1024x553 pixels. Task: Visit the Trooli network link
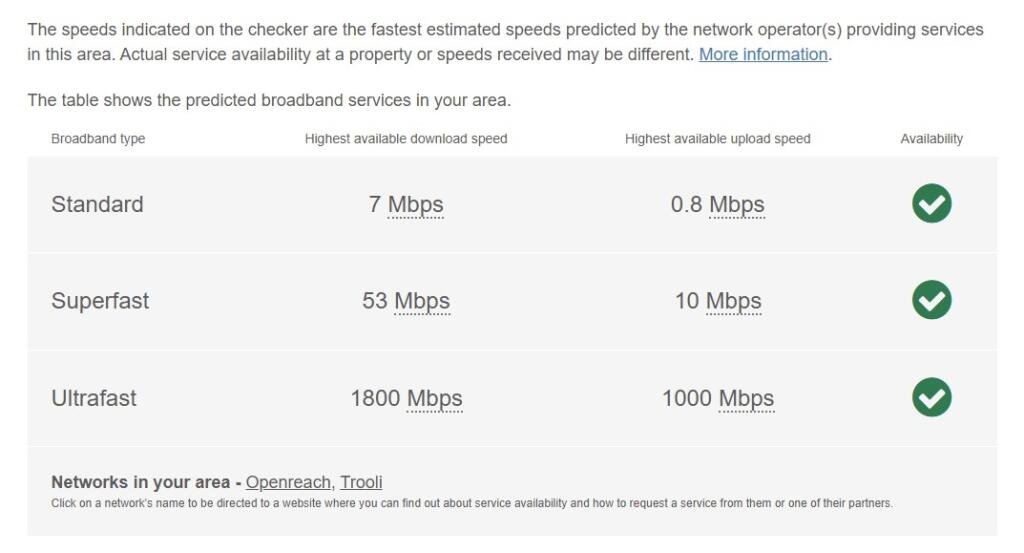coord(361,482)
